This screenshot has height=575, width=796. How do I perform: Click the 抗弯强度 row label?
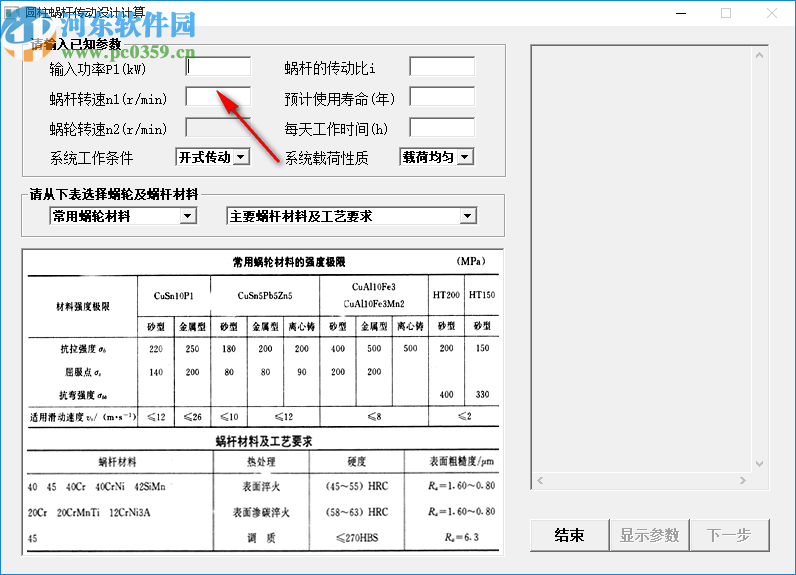[x=83, y=395]
